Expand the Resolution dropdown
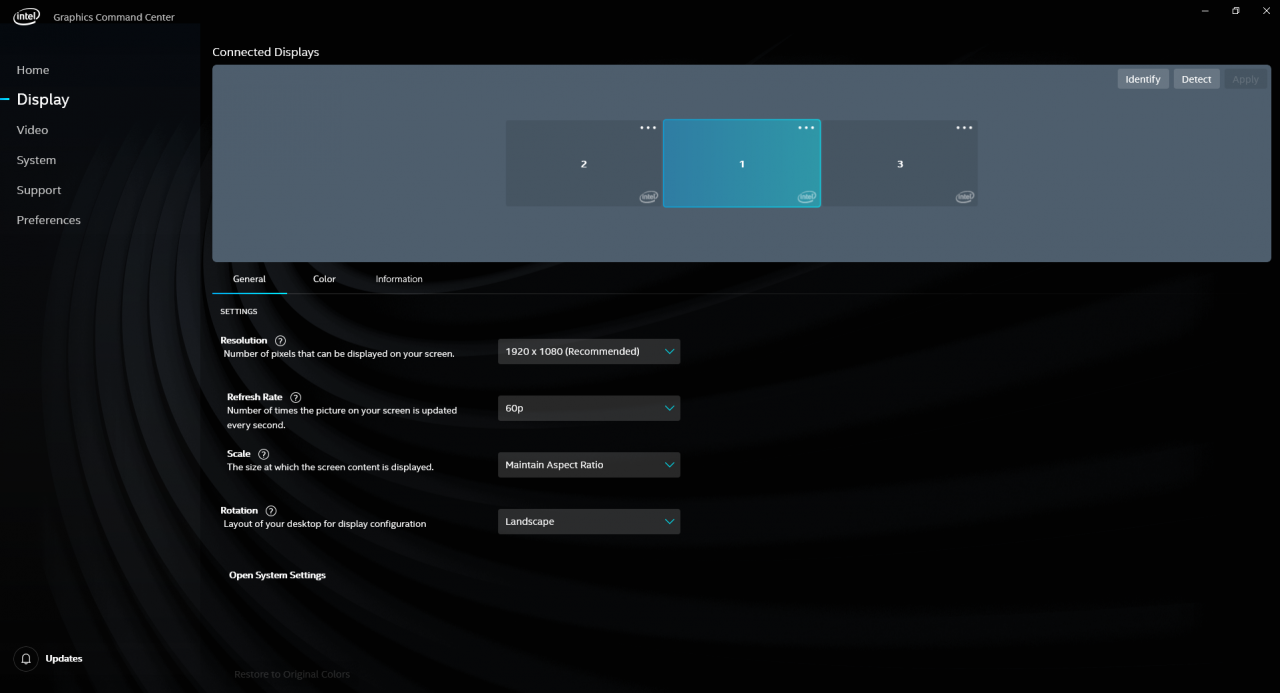Image resolution: width=1280 pixels, height=693 pixels. click(589, 351)
